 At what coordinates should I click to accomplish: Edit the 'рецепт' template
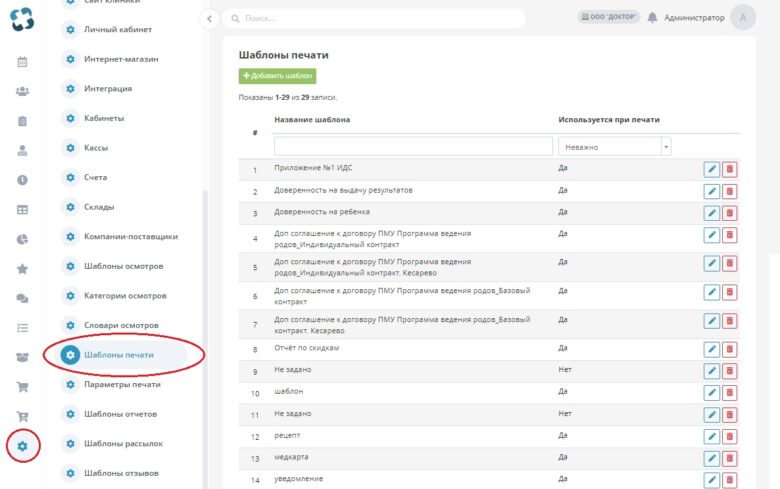click(x=712, y=436)
